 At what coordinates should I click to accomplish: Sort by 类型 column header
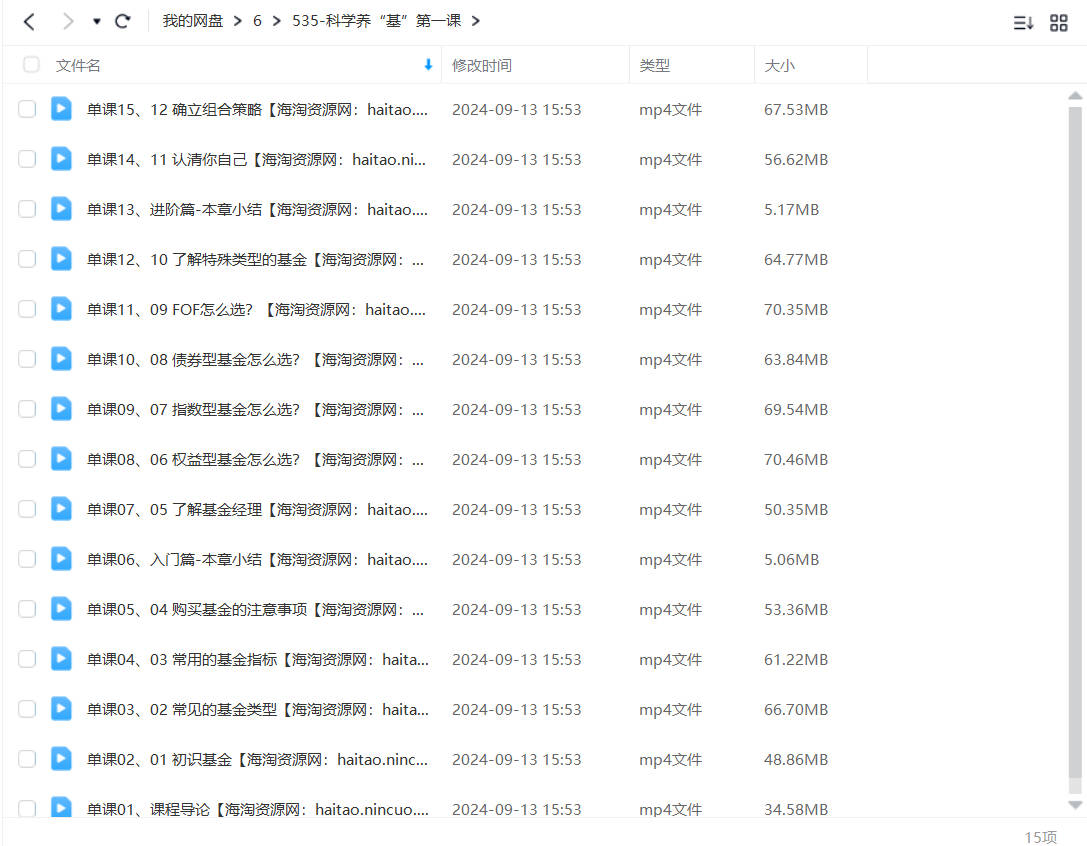[x=654, y=65]
